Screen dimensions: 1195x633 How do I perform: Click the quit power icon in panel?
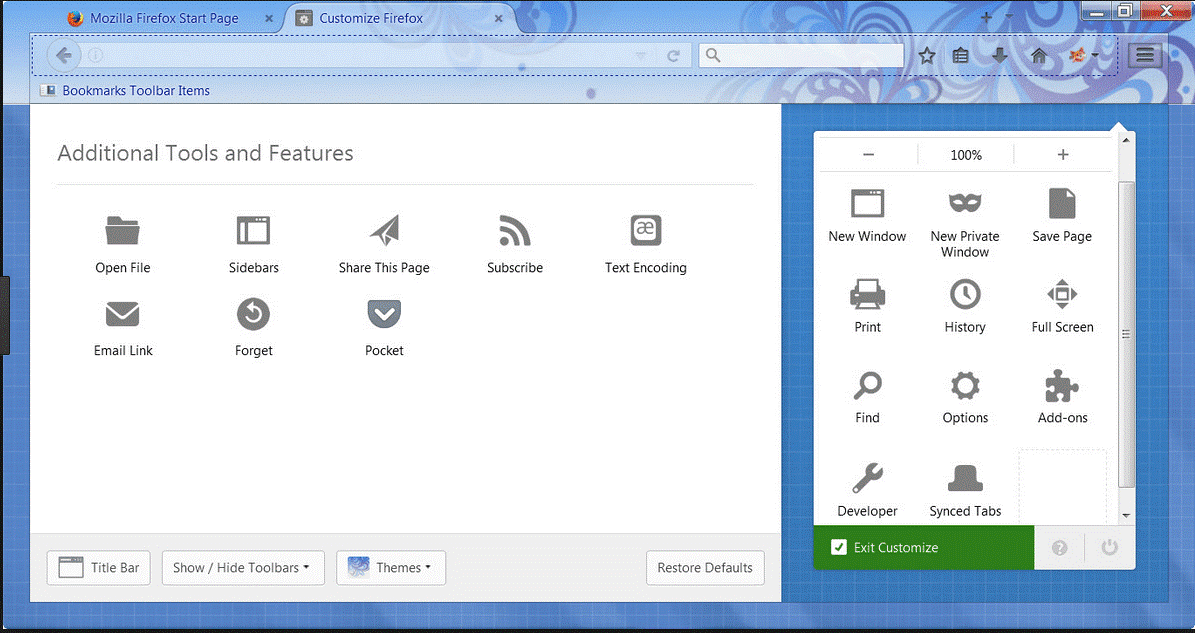coord(1109,548)
